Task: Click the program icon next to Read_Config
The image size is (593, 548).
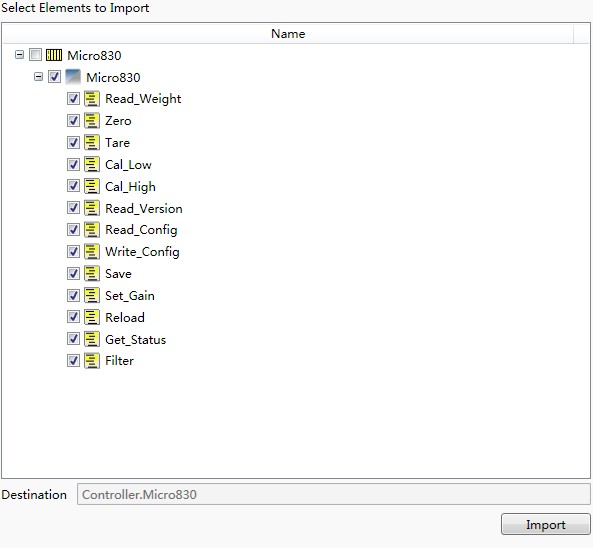Action: (x=92, y=230)
